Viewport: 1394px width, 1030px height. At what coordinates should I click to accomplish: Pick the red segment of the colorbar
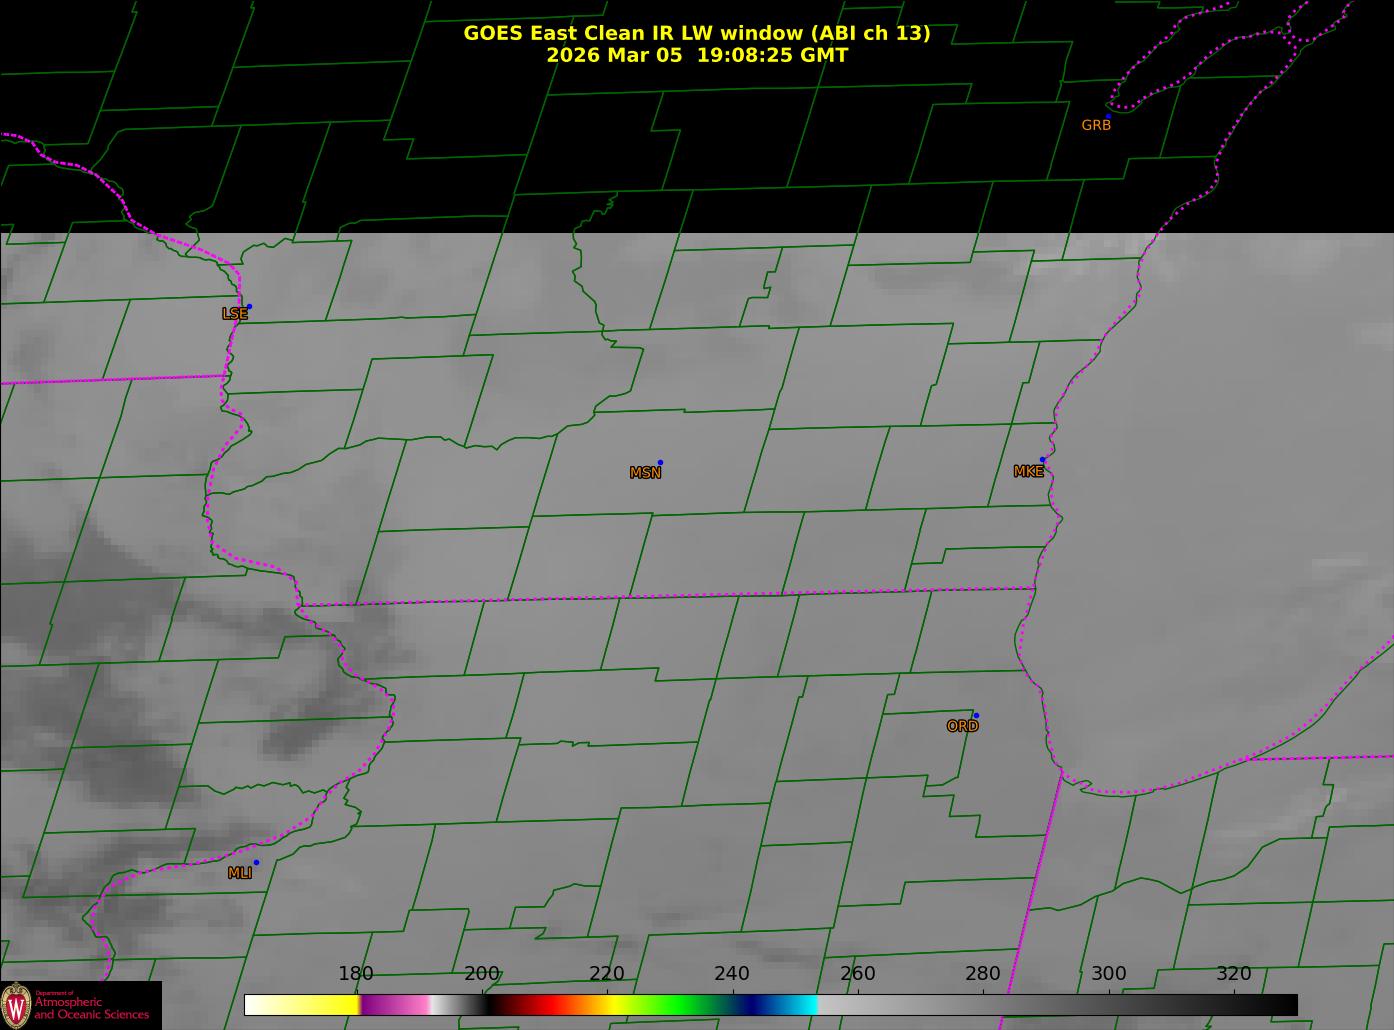pos(545,1005)
